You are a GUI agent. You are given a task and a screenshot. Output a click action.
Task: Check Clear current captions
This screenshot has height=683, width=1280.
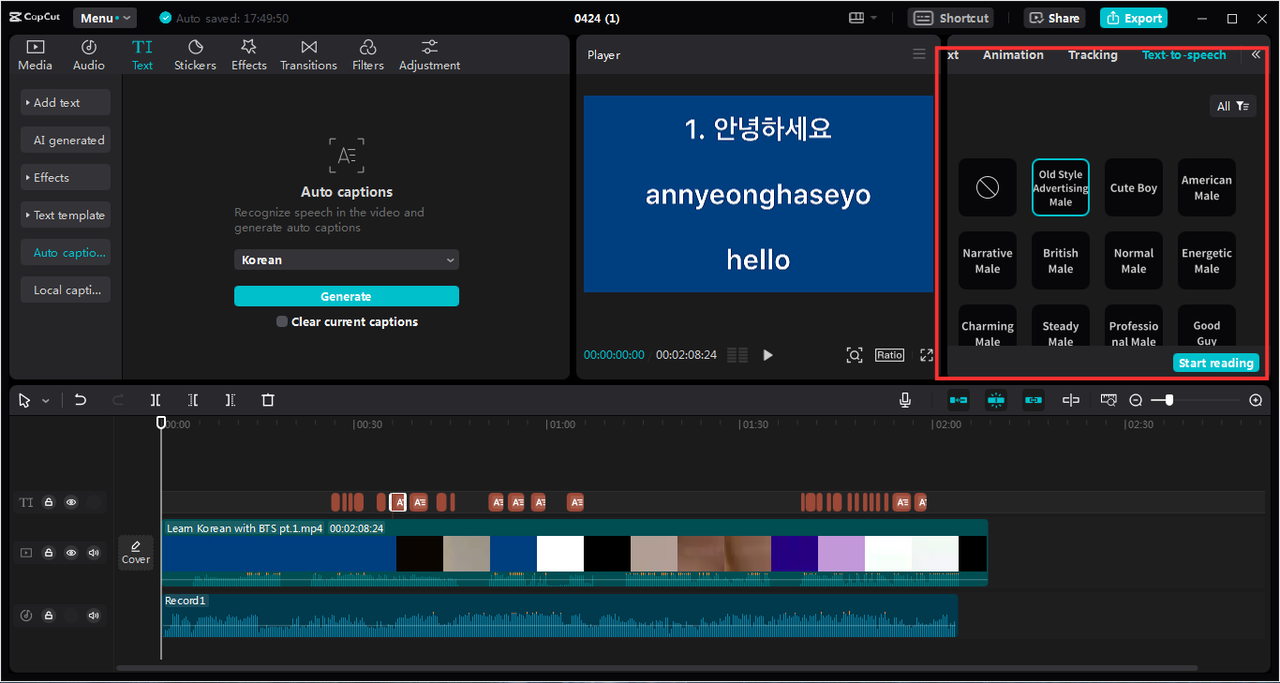[x=282, y=322]
